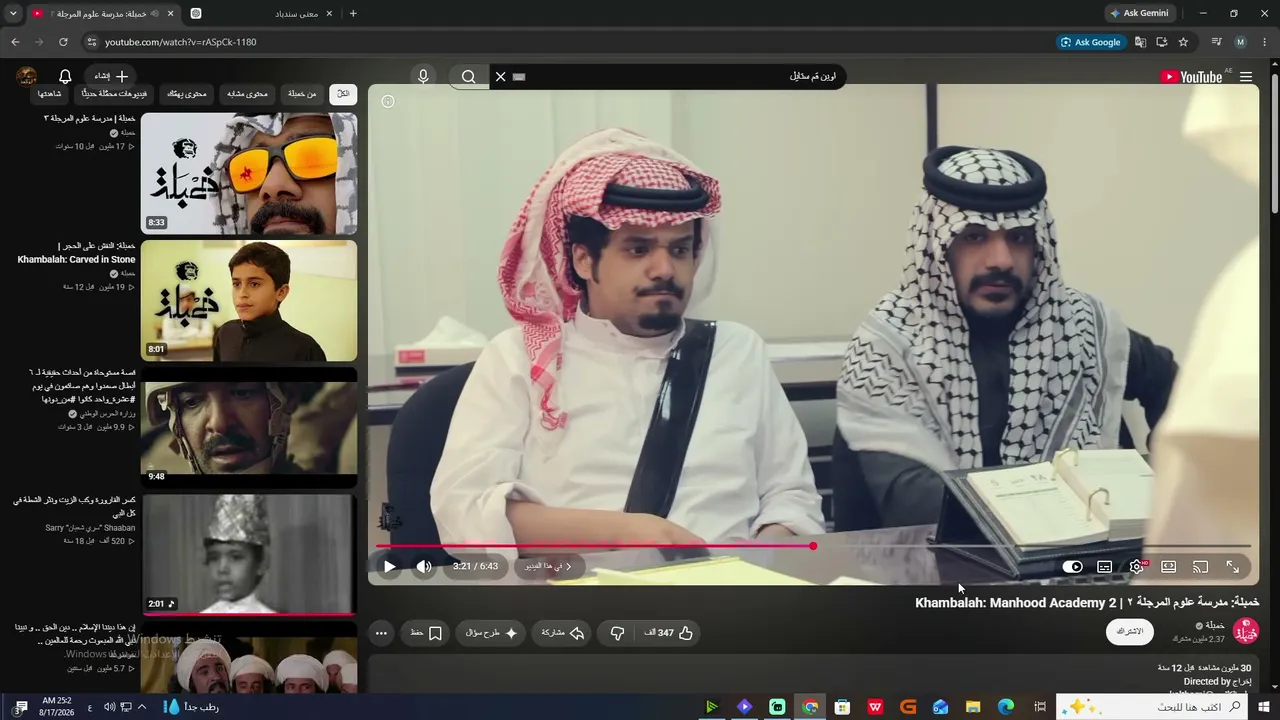Expand the 'في هذا الفيديو' chapters chip
The height and width of the screenshot is (720, 1280).
pyautogui.click(x=549, y=566)
